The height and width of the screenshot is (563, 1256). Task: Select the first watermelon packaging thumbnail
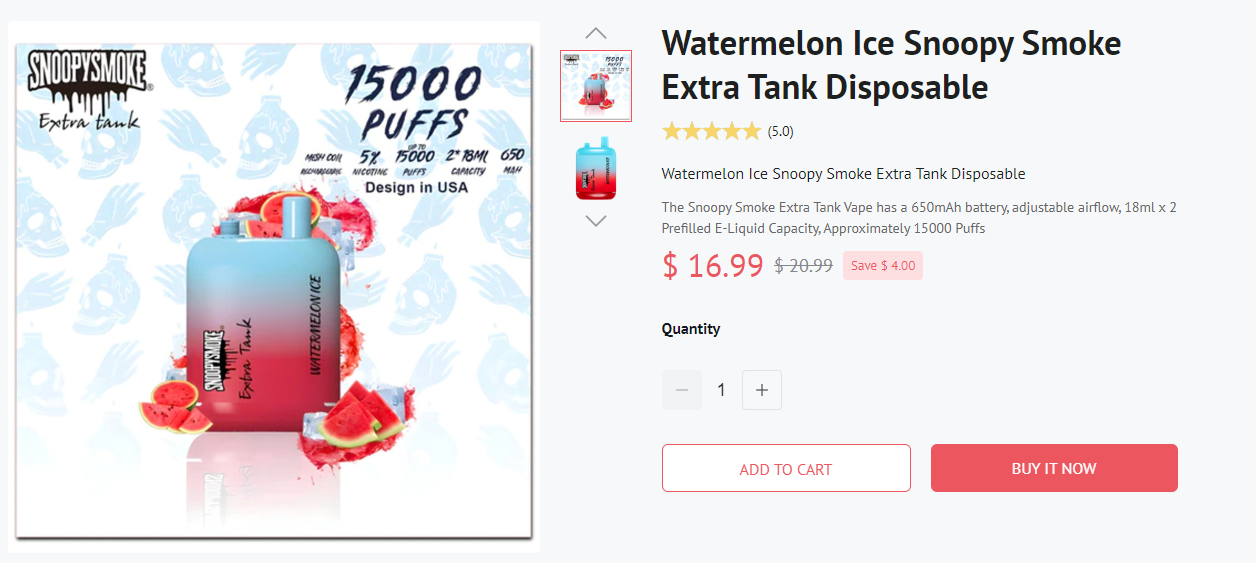(x=596, y=86)
